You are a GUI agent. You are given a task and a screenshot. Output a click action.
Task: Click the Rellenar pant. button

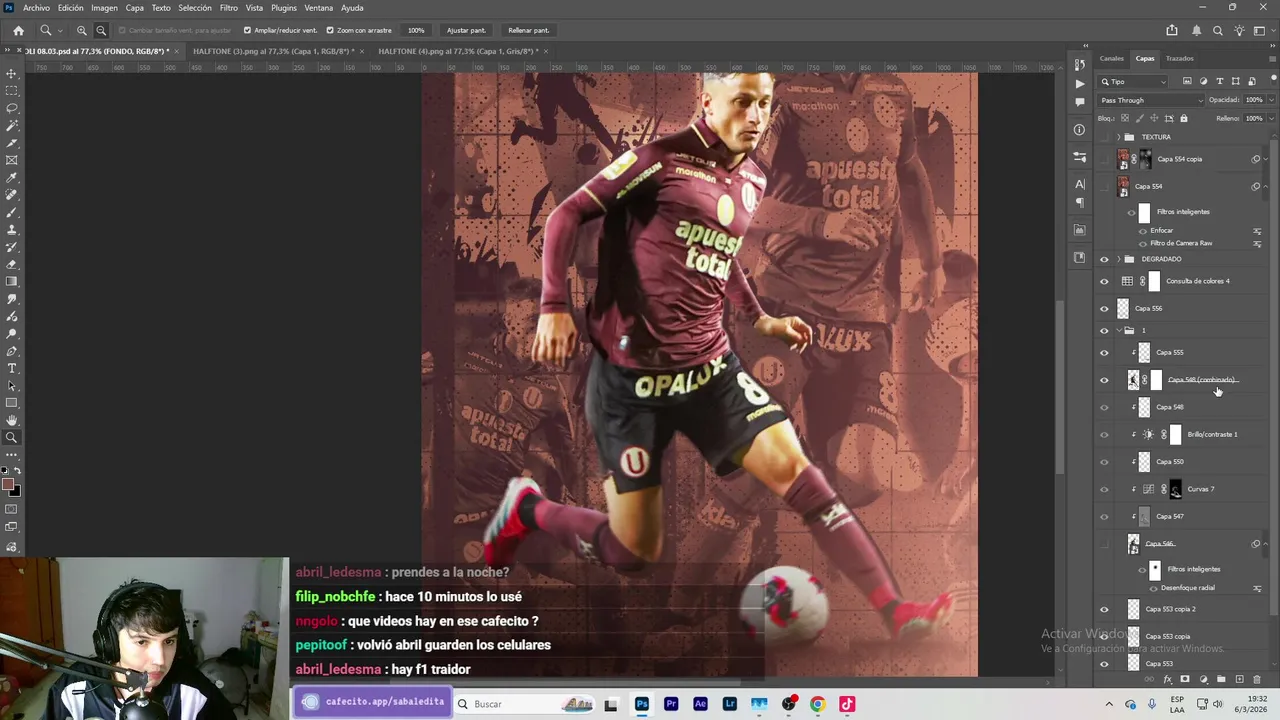528,30
